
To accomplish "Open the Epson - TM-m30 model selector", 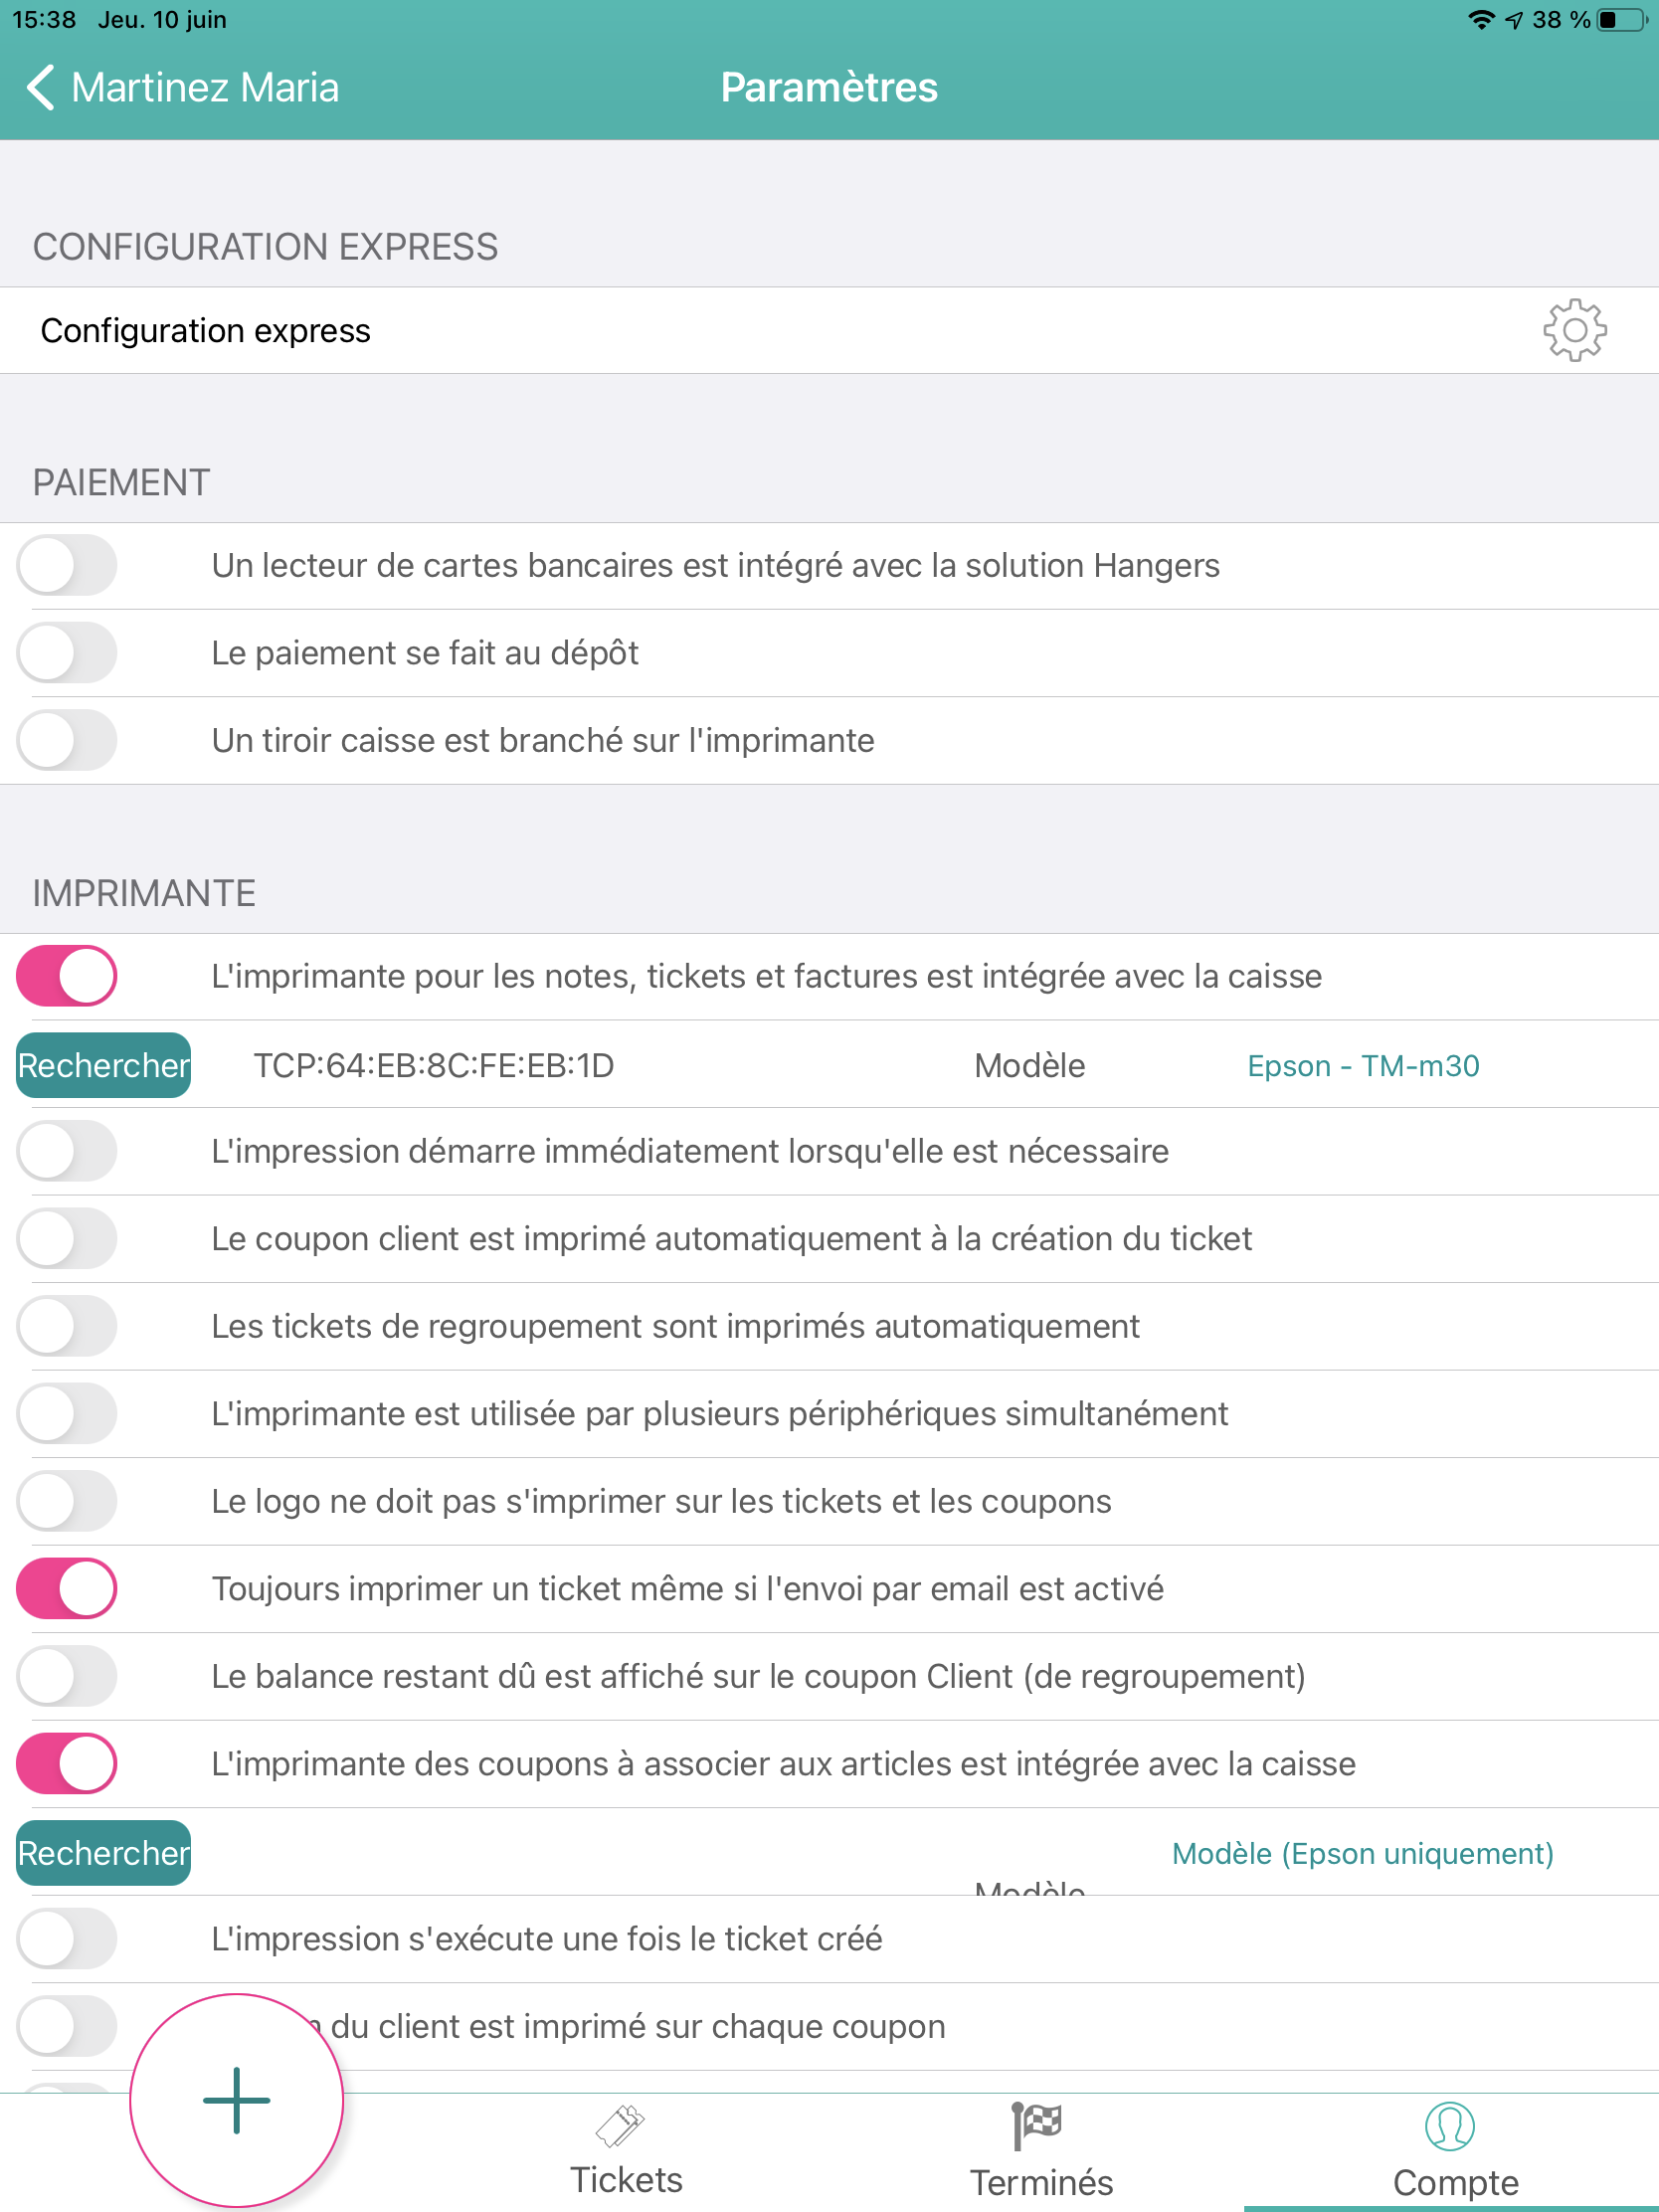I will point(1362,1066).
